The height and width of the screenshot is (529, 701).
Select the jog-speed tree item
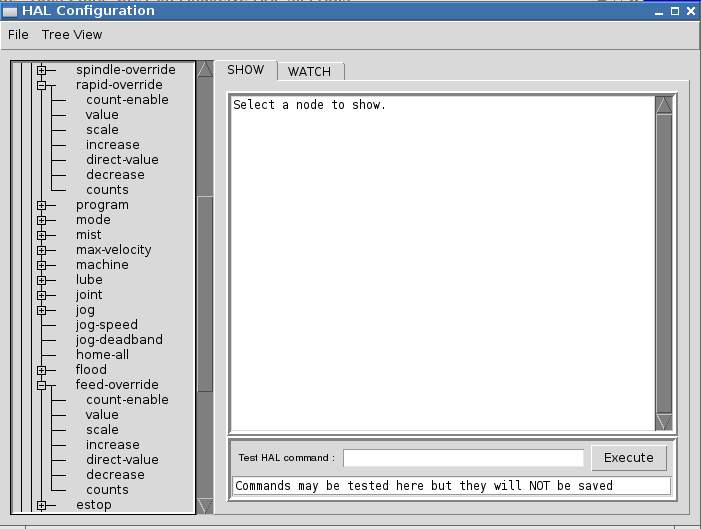point(107,325)
